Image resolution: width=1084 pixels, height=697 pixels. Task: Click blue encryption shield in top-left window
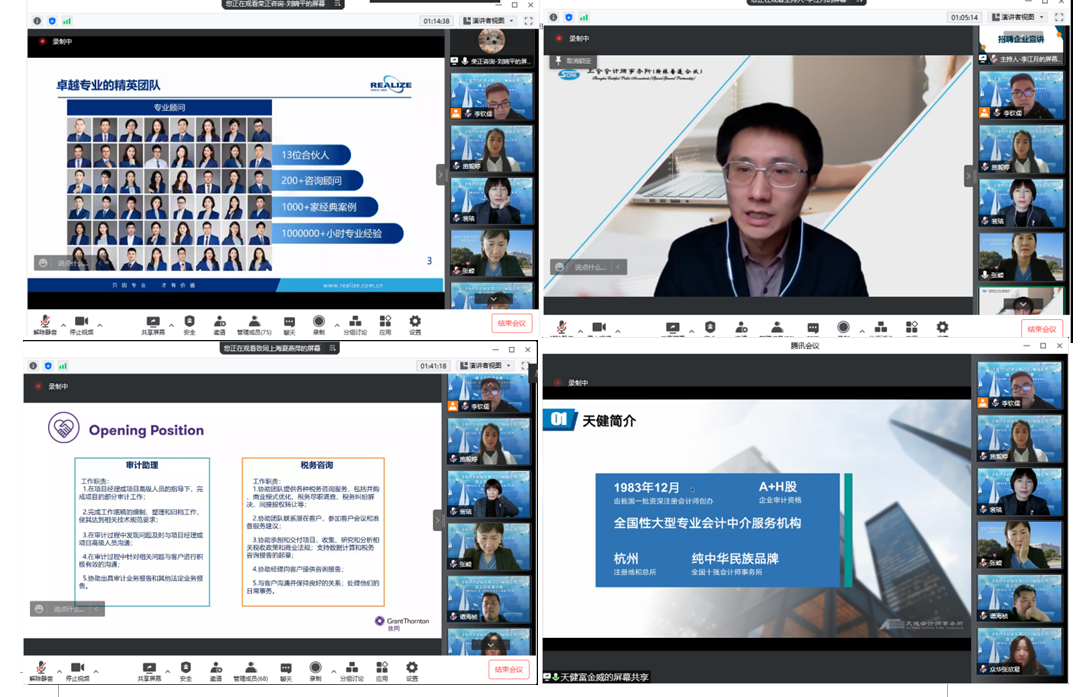(x=52, y=21)
